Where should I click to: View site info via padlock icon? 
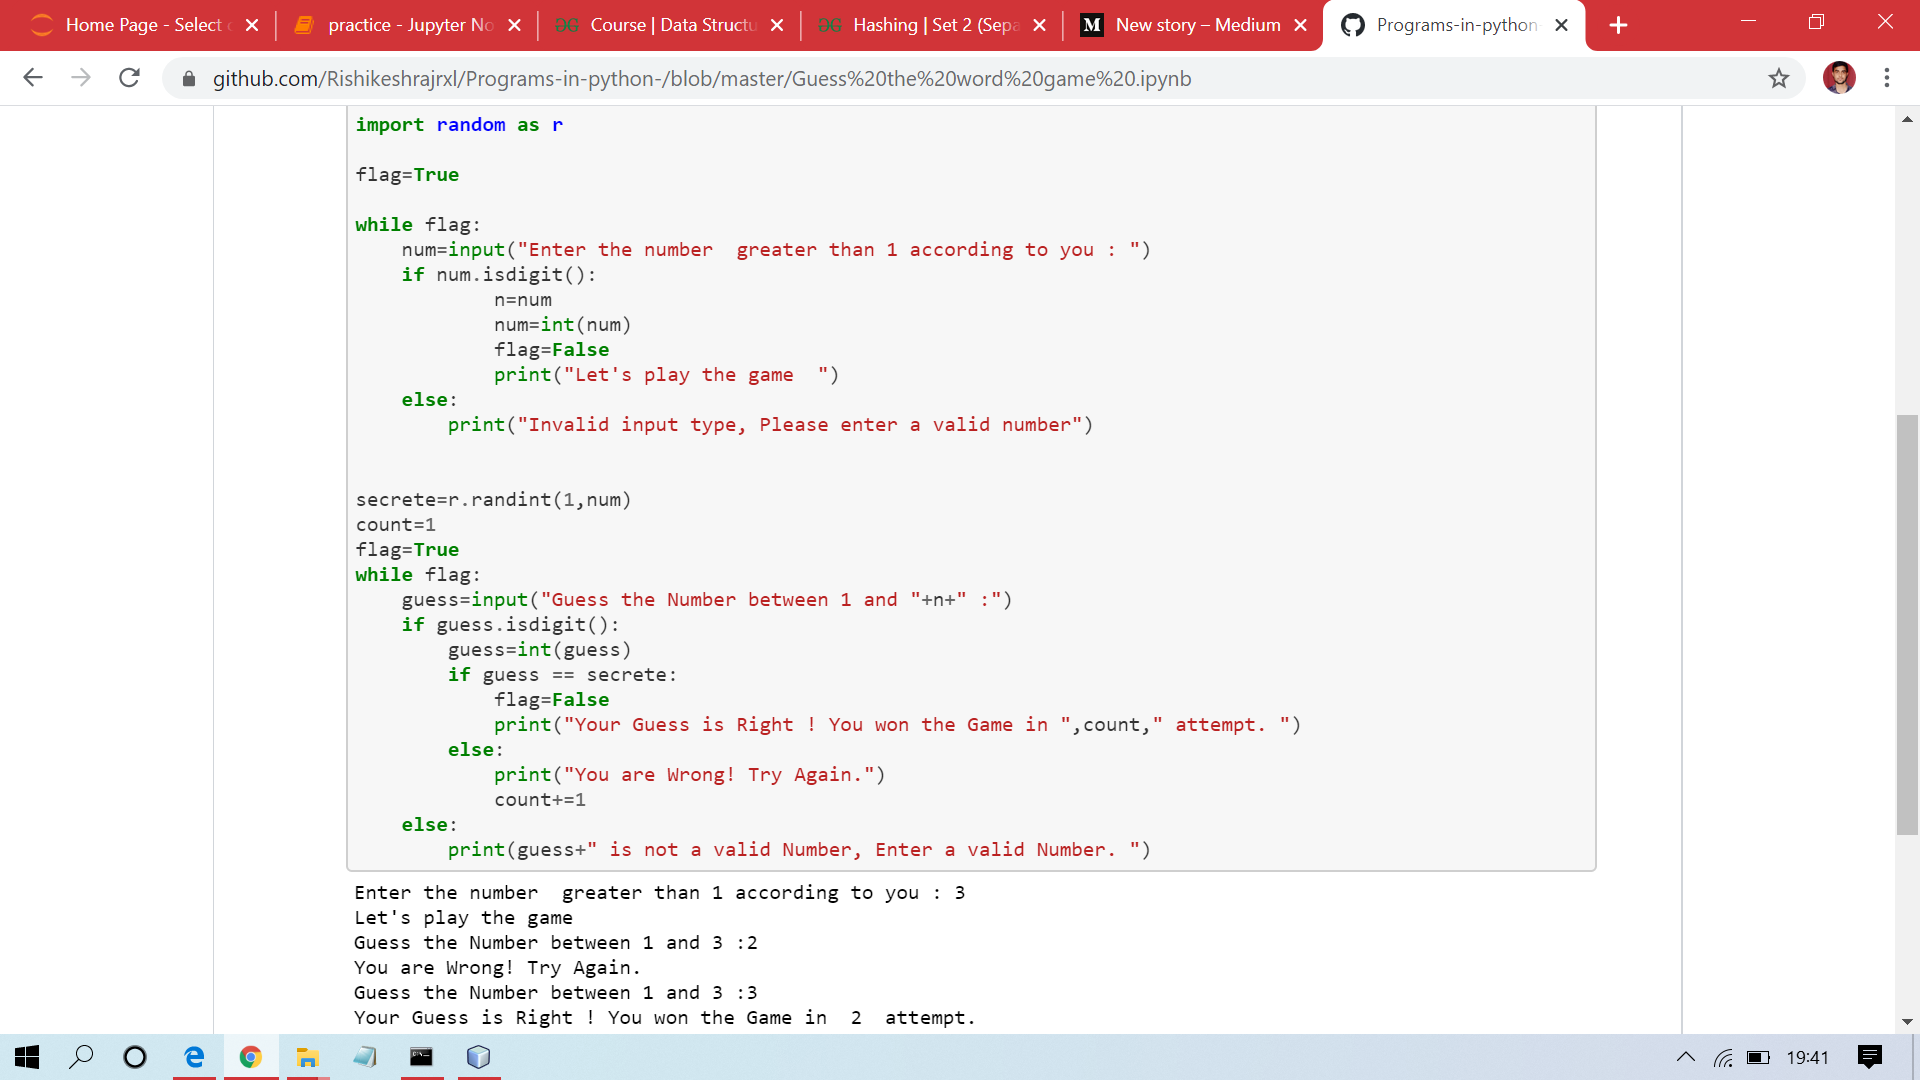(189, 79)
